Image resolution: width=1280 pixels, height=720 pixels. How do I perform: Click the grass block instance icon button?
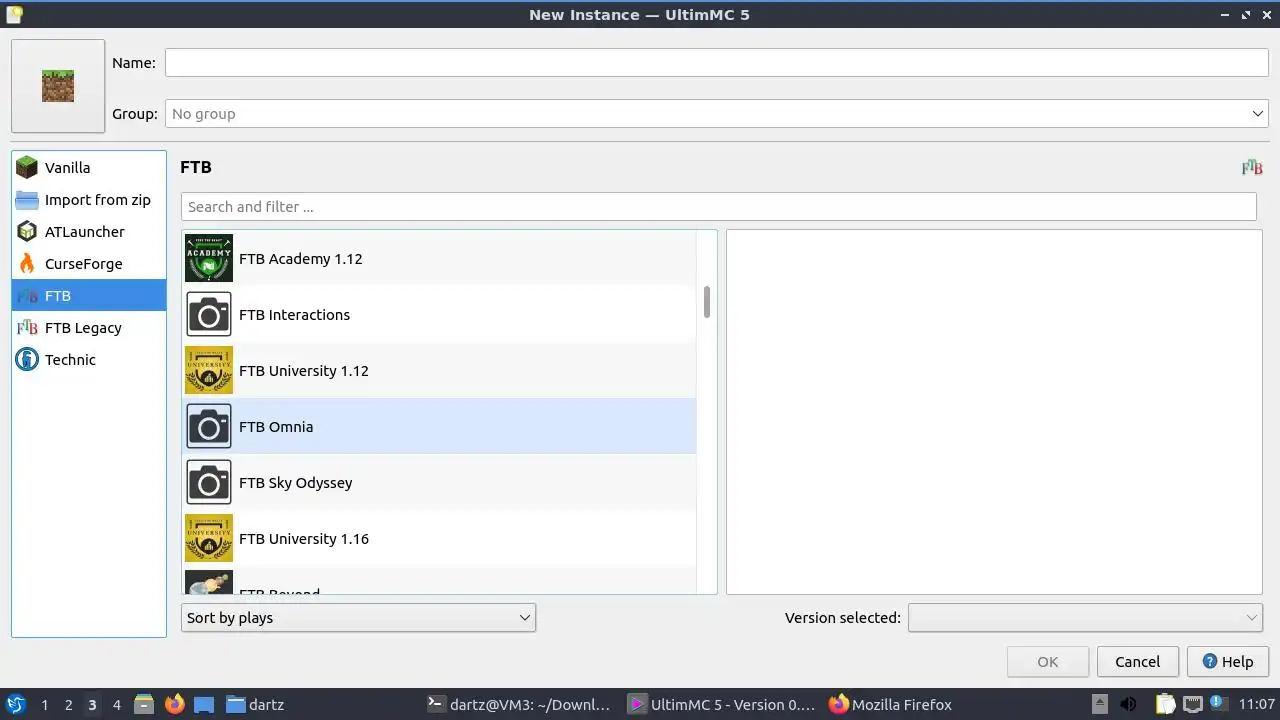[x=58, y=86]
